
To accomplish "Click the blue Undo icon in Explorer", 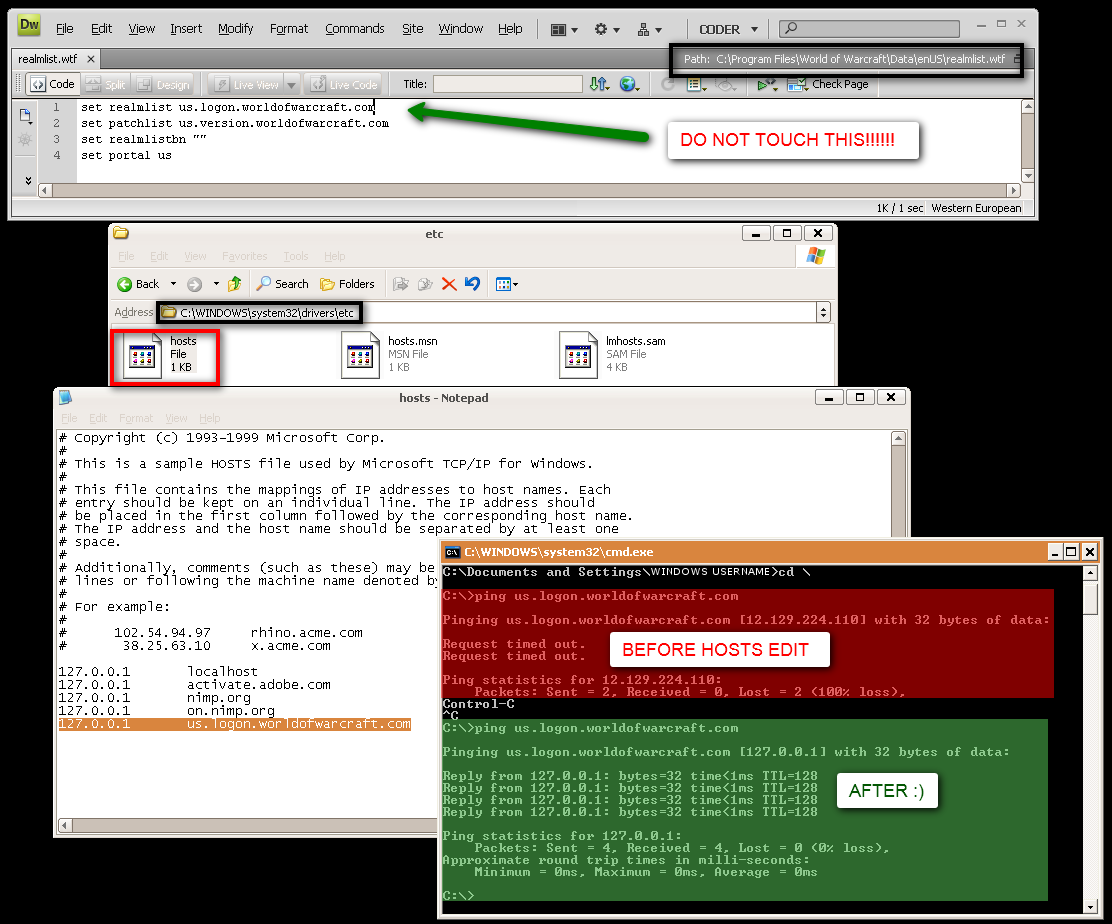I will pyautogui.click(x=472, y=284).
